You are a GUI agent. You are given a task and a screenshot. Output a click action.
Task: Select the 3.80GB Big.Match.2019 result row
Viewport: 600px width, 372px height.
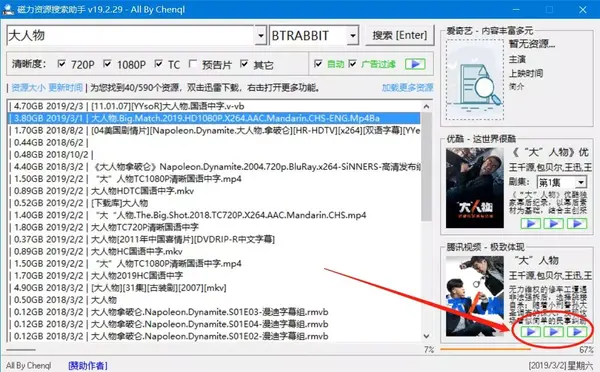click(x=214, y=118)
